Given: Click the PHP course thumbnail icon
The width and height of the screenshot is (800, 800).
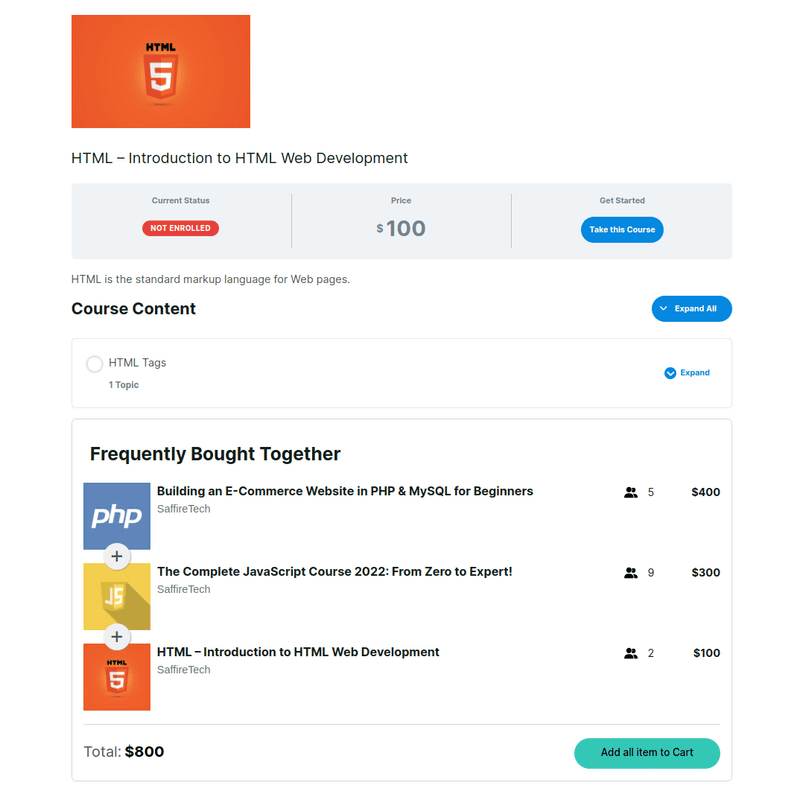Looking at the screenshot, I should (117, 516).
